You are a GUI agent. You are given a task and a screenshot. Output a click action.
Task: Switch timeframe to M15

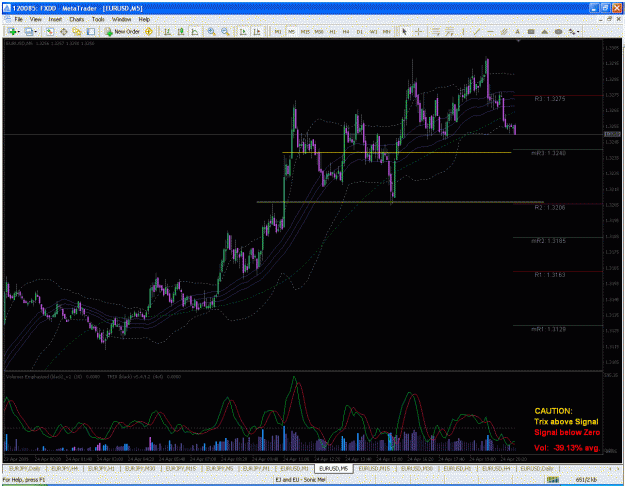(x=305, y=31)
